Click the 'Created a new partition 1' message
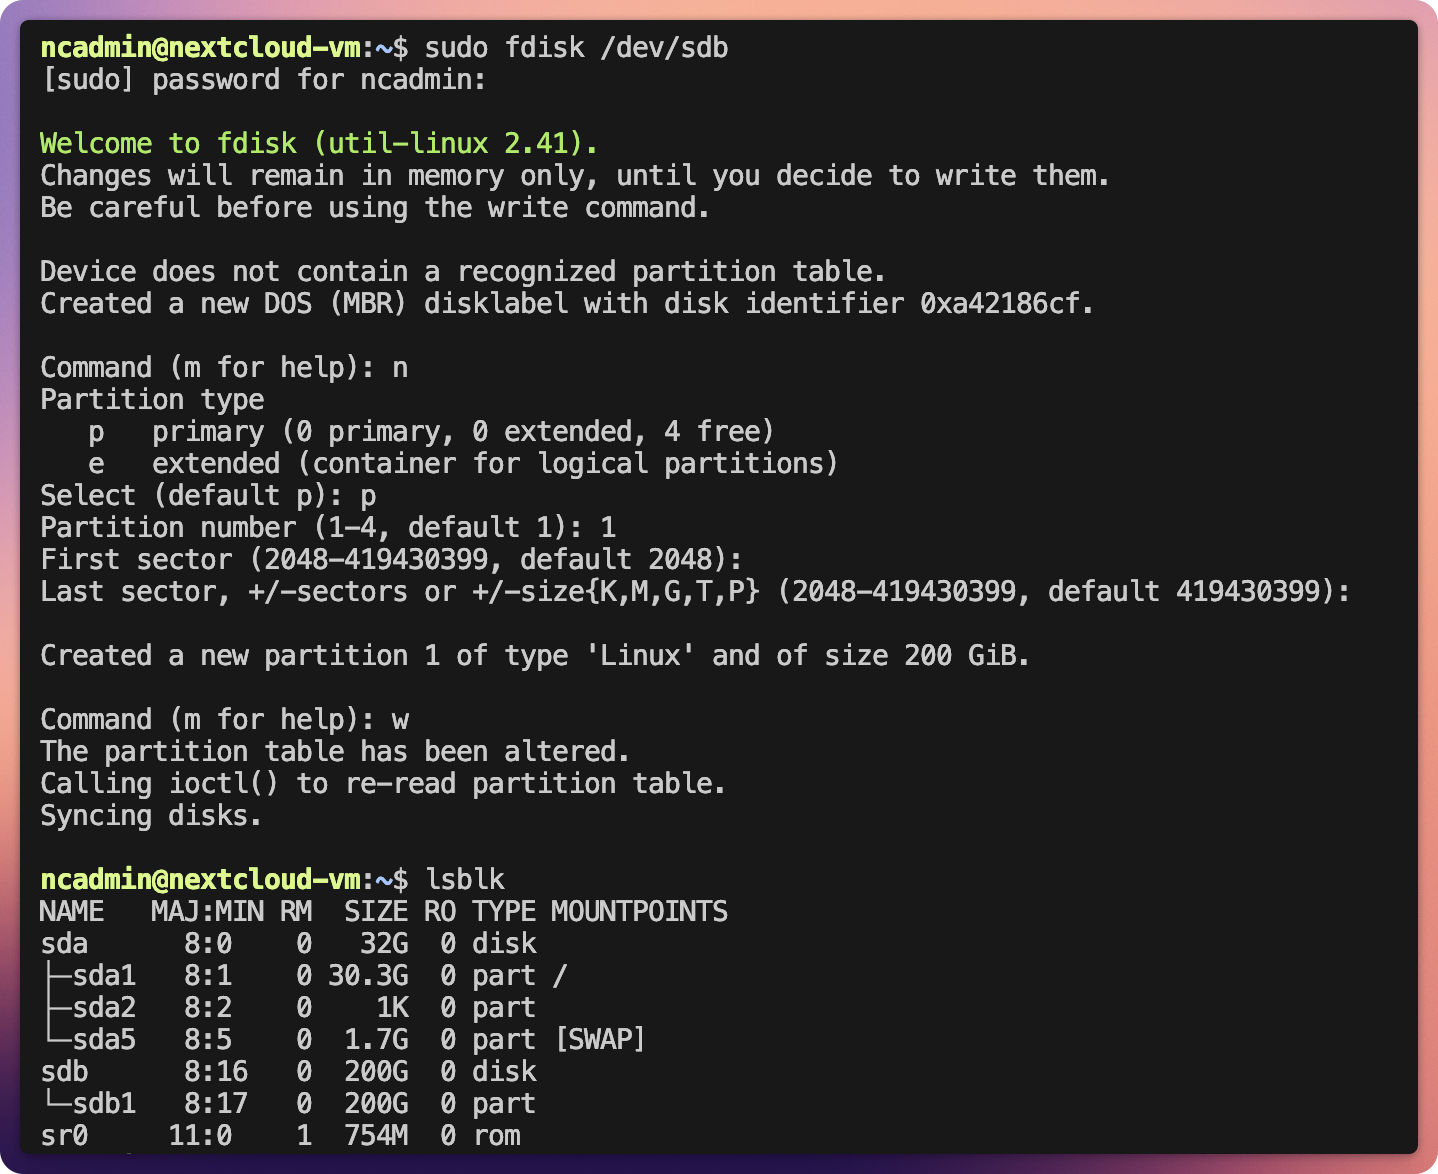This screenshot has width=1438, height=1174. pos(534,656)
